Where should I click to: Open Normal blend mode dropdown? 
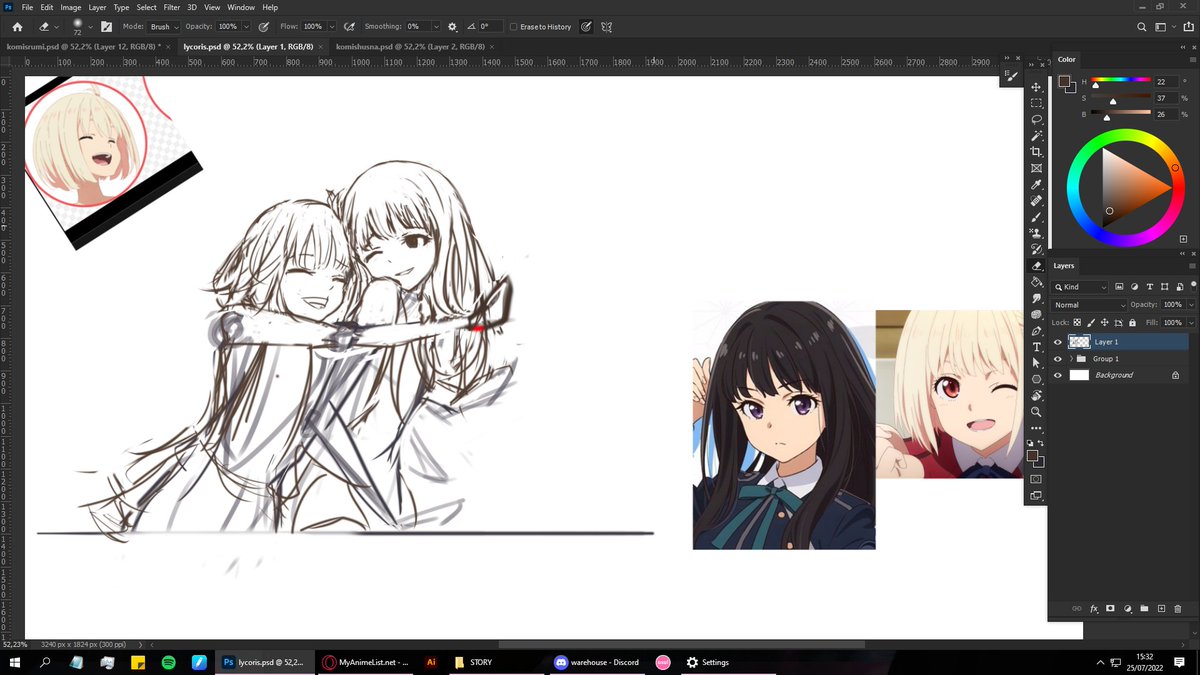tap(1089, 305)
